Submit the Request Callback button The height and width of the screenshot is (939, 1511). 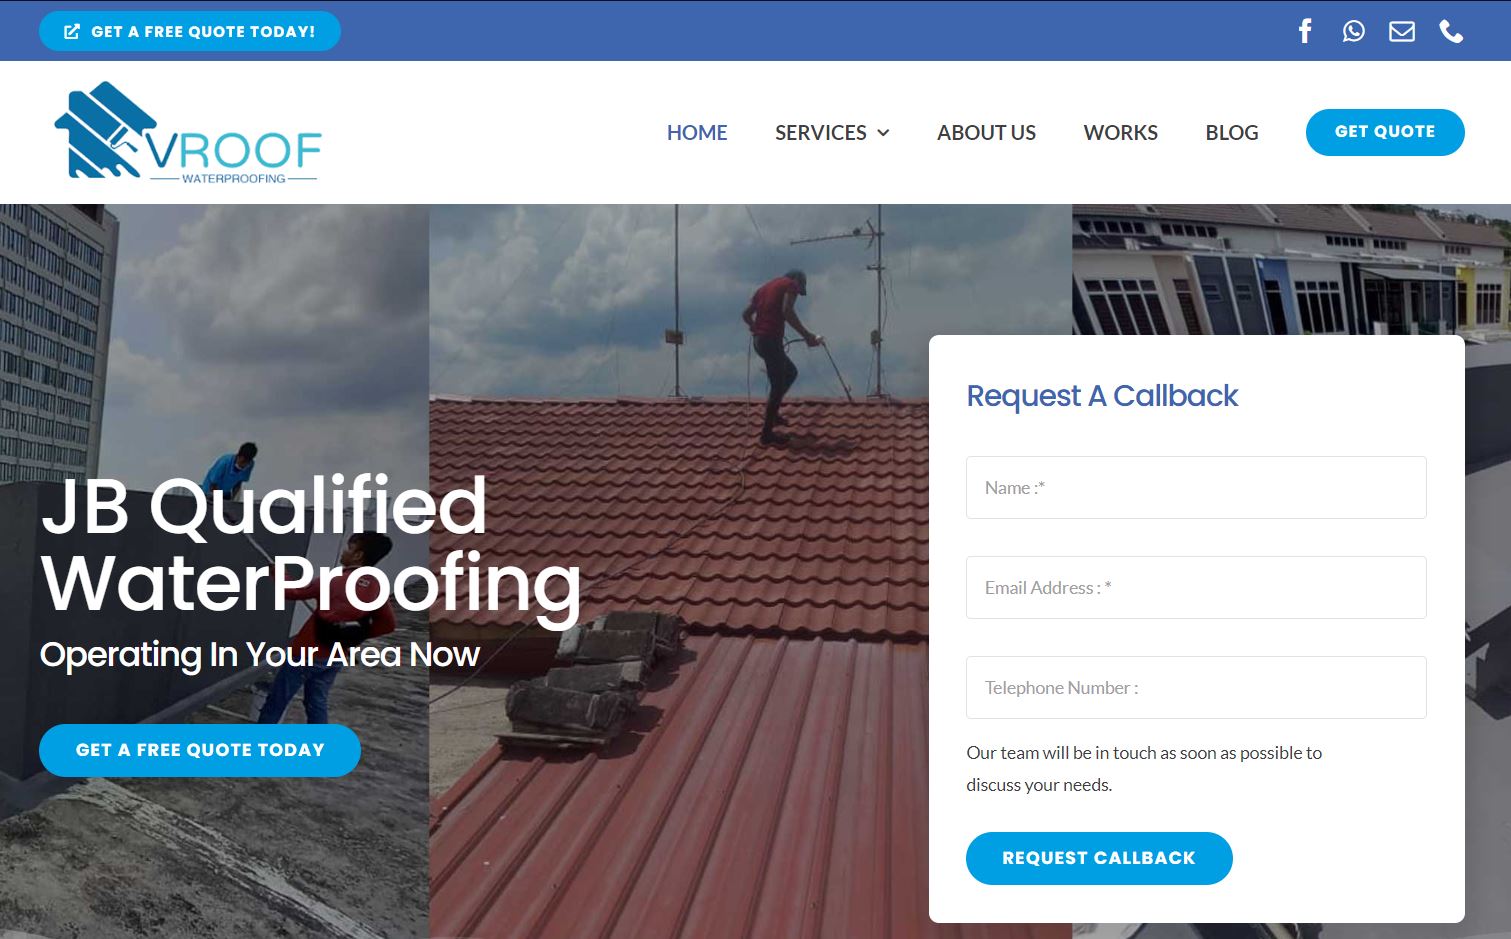coord(1099,858)
